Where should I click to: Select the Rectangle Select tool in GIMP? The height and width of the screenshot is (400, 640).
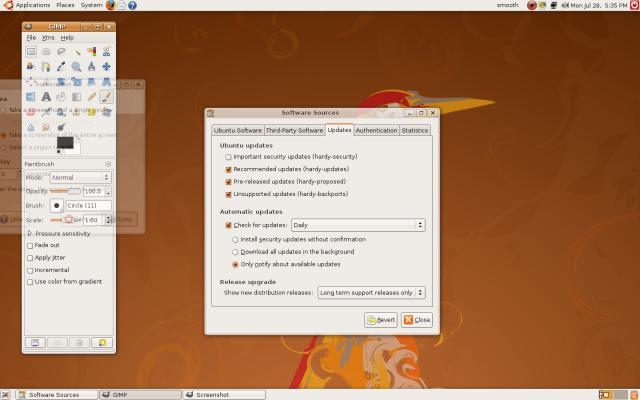tap(31, 51)
